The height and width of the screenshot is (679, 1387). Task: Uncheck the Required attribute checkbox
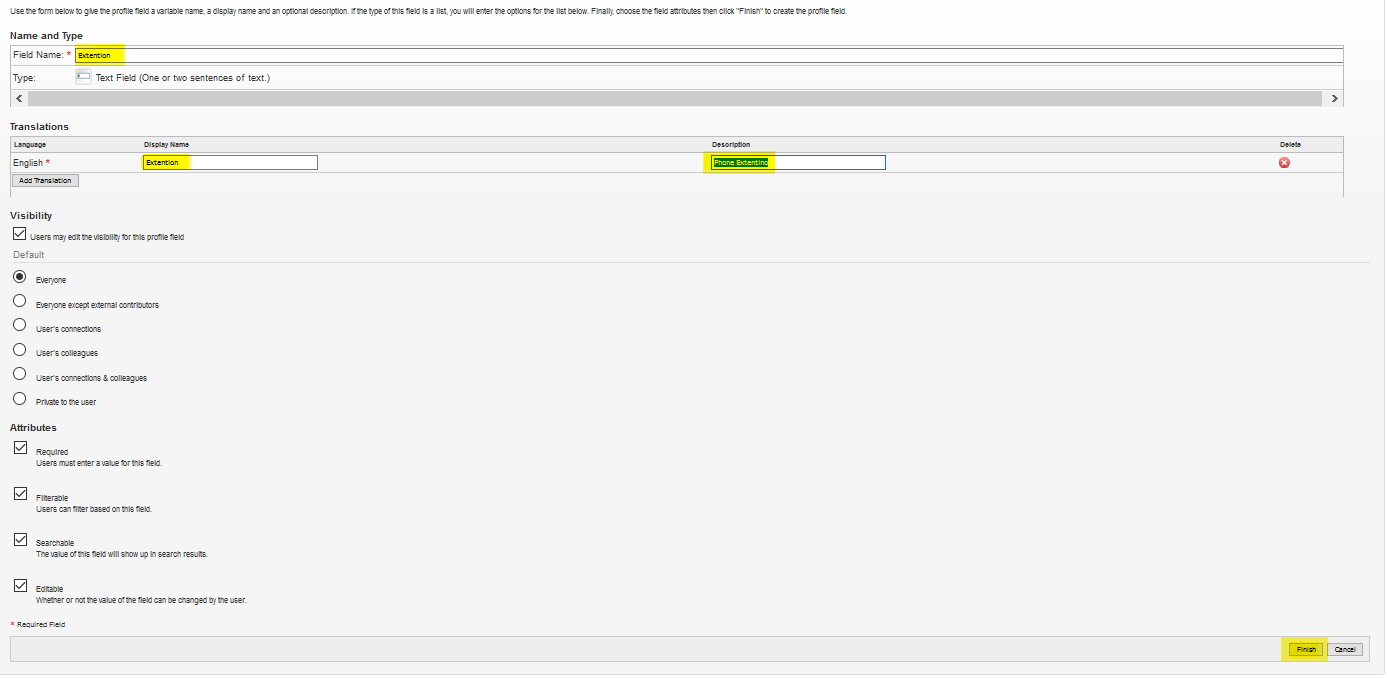pos(20,448)
